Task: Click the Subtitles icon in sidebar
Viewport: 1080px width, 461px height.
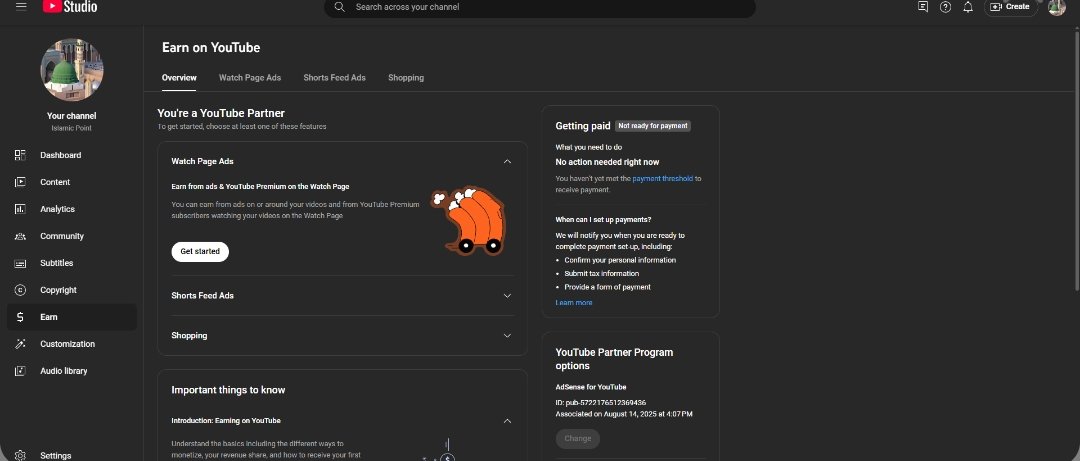Action: [x=20, y=263]
